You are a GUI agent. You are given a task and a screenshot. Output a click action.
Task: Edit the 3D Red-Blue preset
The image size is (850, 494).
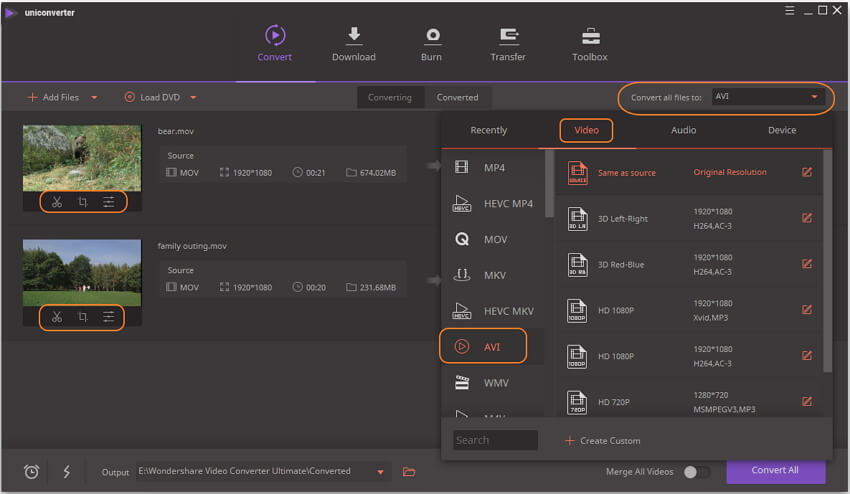[807, 264]
